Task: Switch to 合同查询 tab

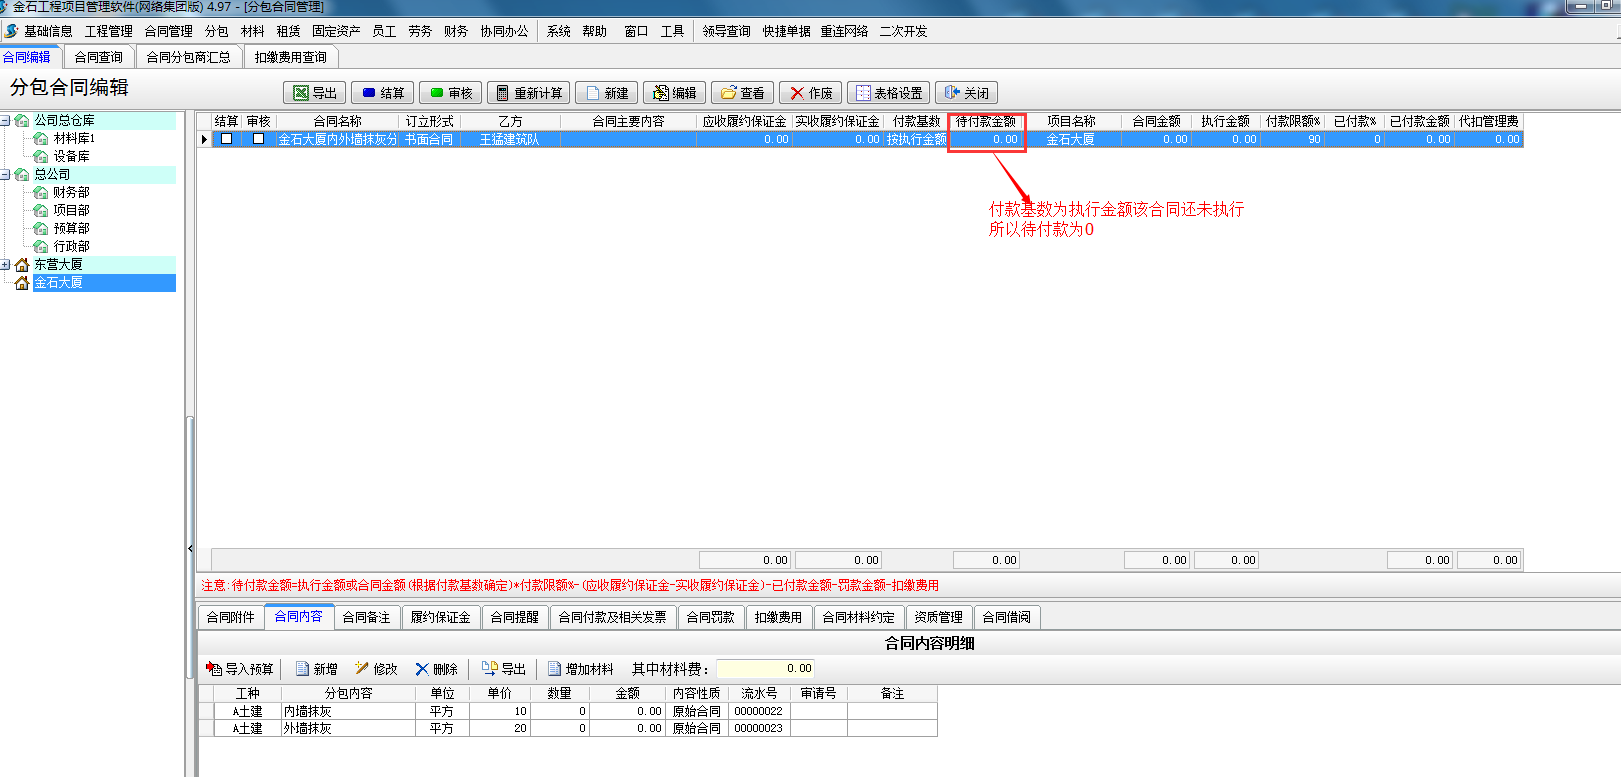Action: pos(98,57)
